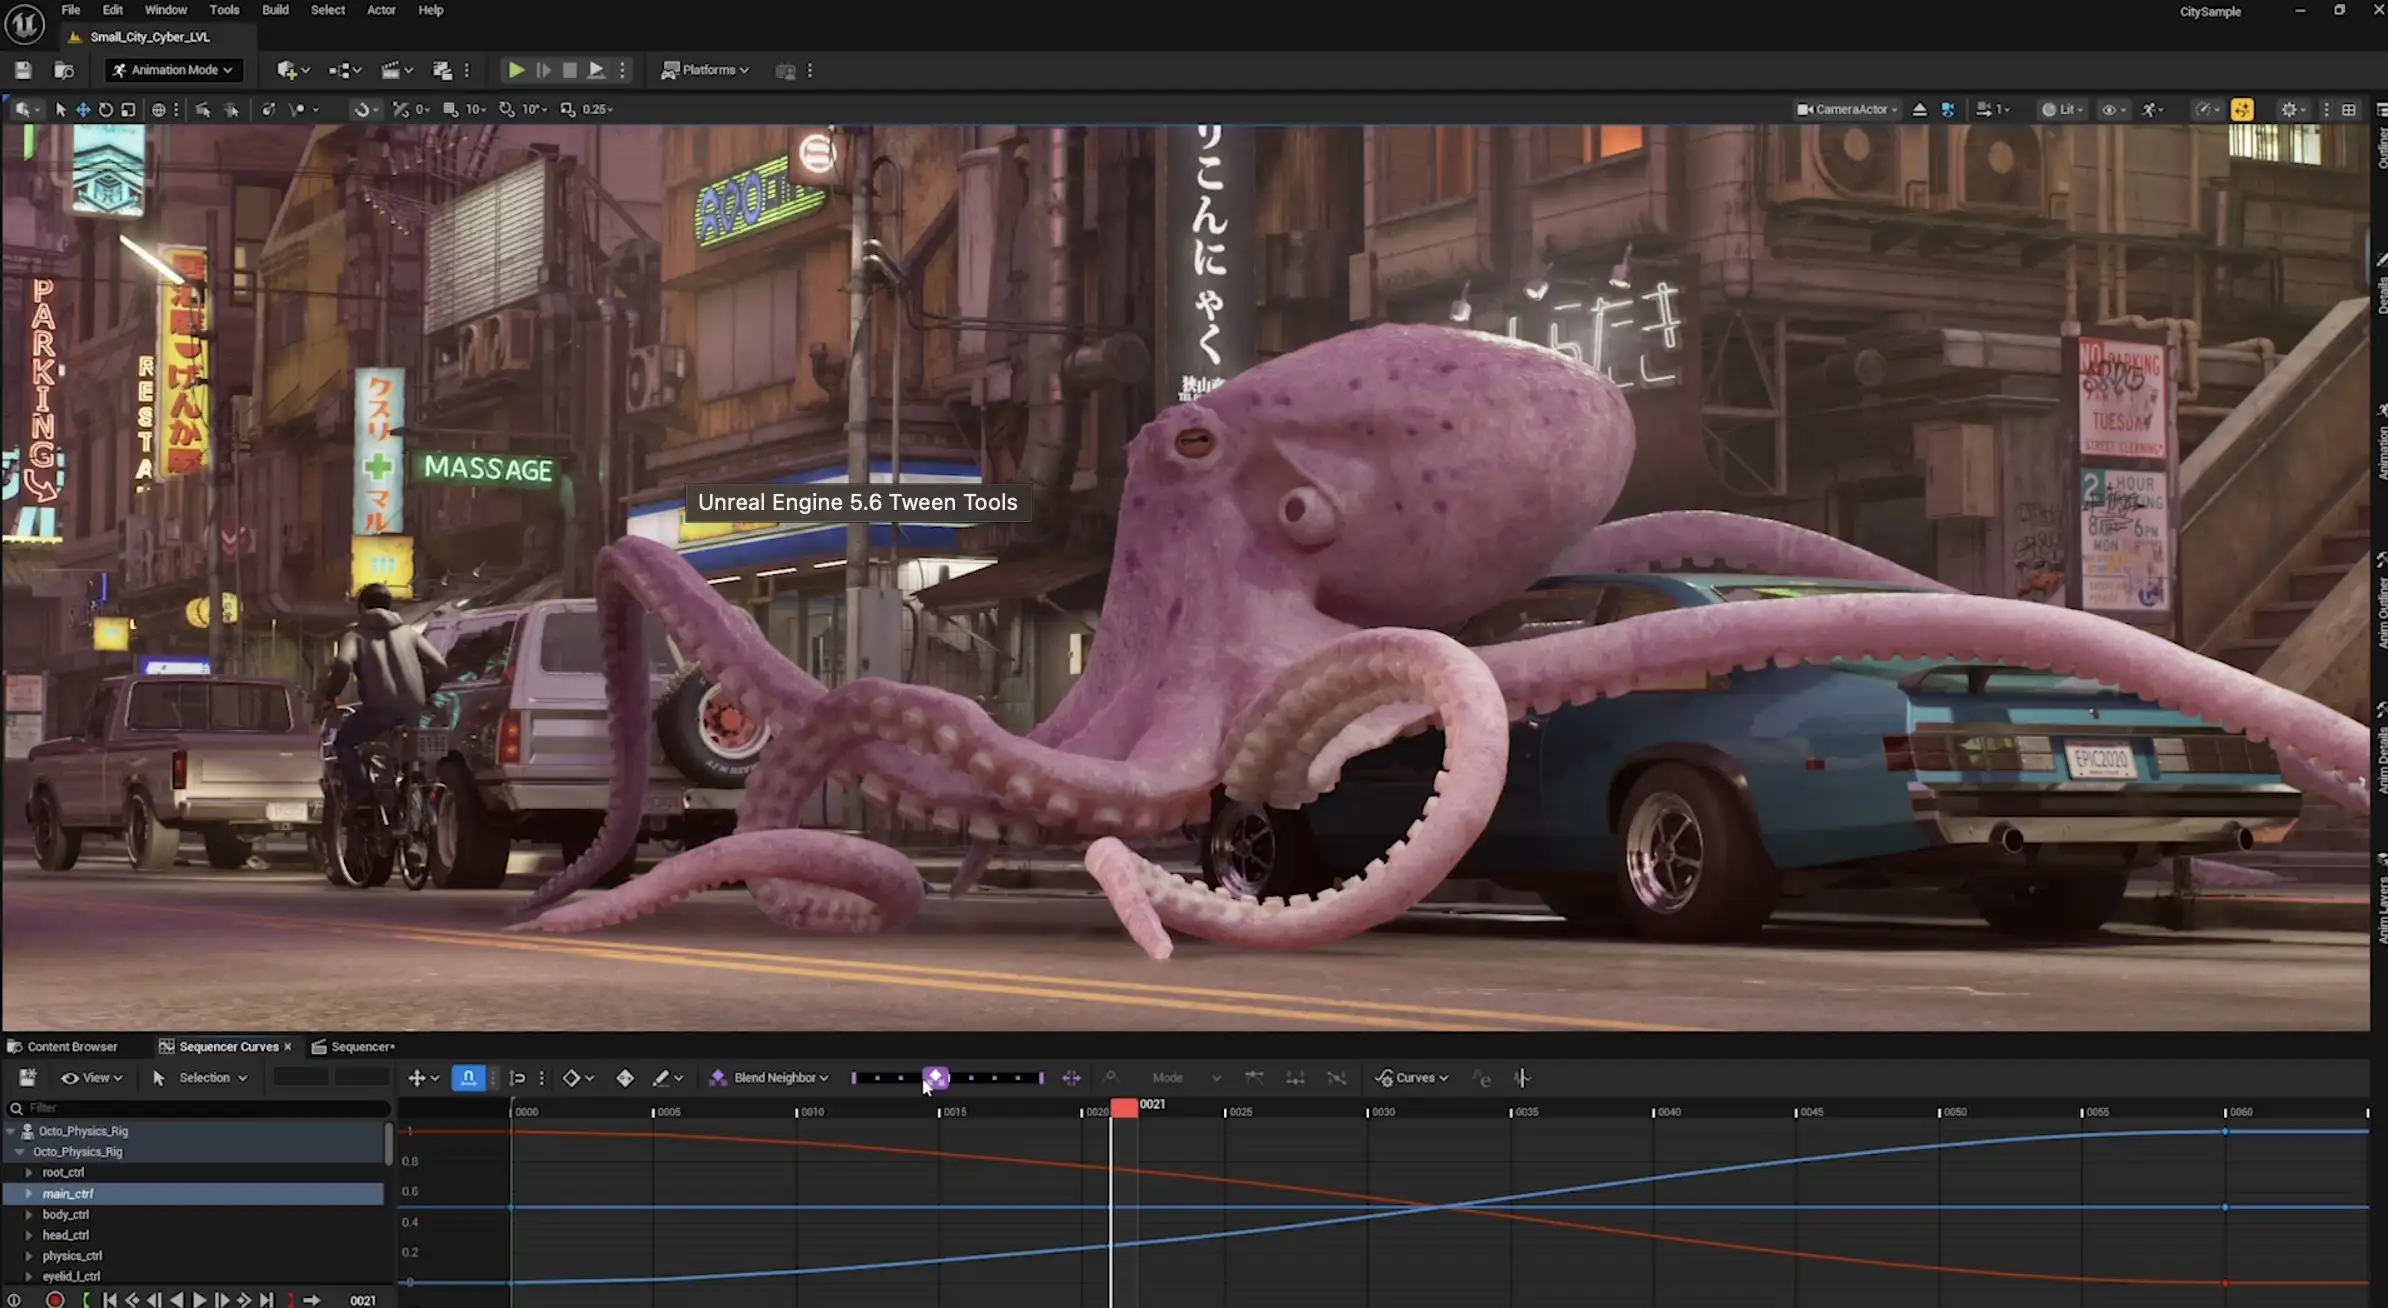Select the Scale transform tool in viewport
Screen dimensions: 2388x1308
pyautogui.click(x=128, y=110)
